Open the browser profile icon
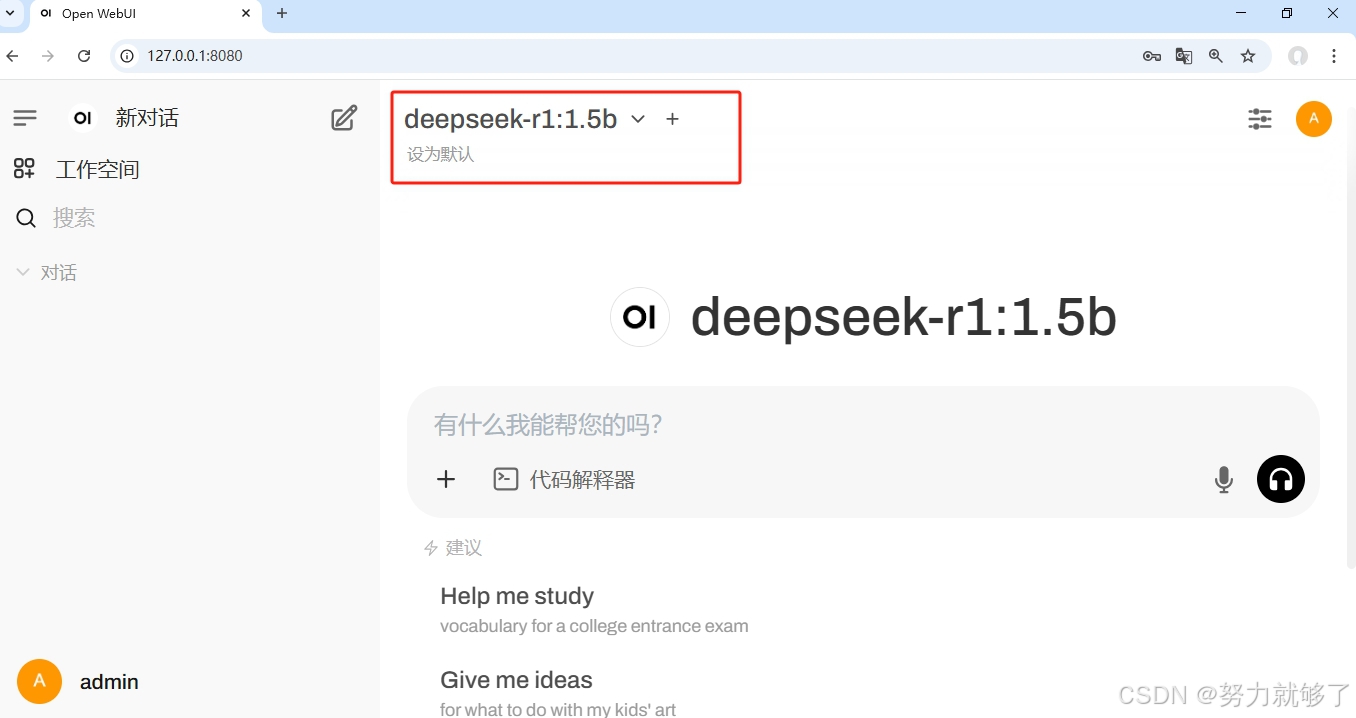1356x718 pixels. point(1298,56)
